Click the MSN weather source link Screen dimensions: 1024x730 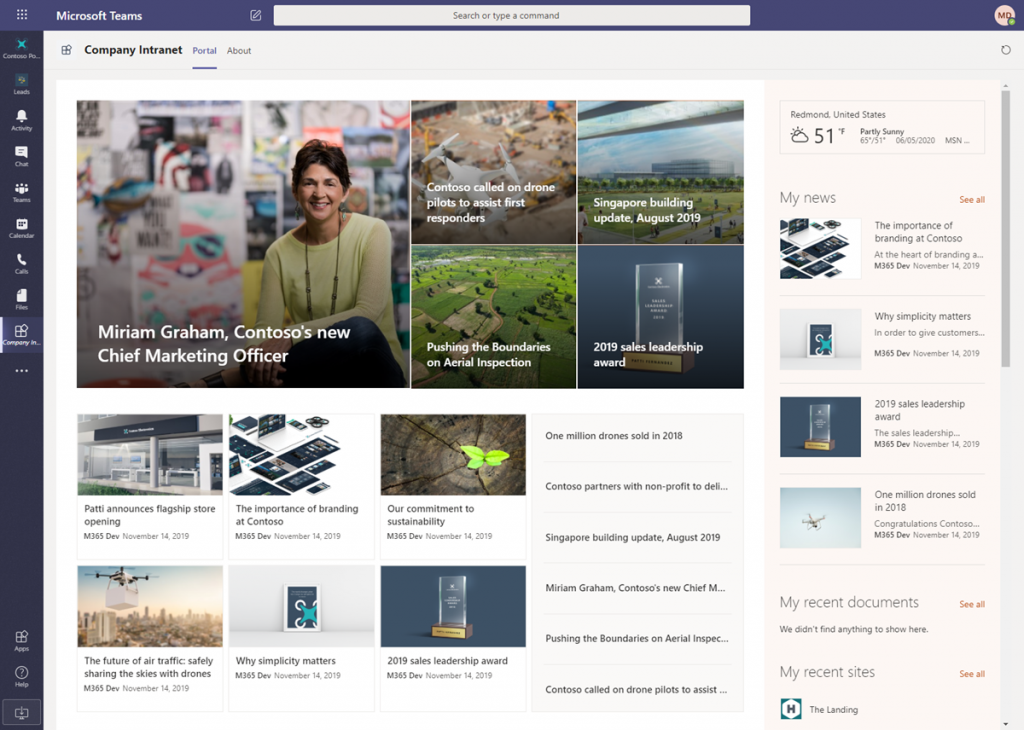(x=957, y=140)
